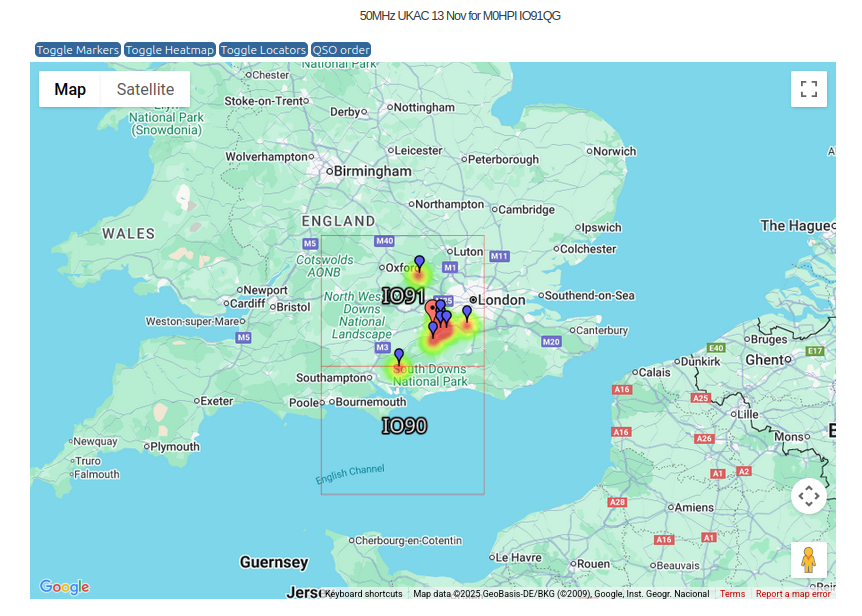Image resolution: width=862 pixels, height=616 pixels.
Task: Click the IO91 locator label
Action: (403, 296)
